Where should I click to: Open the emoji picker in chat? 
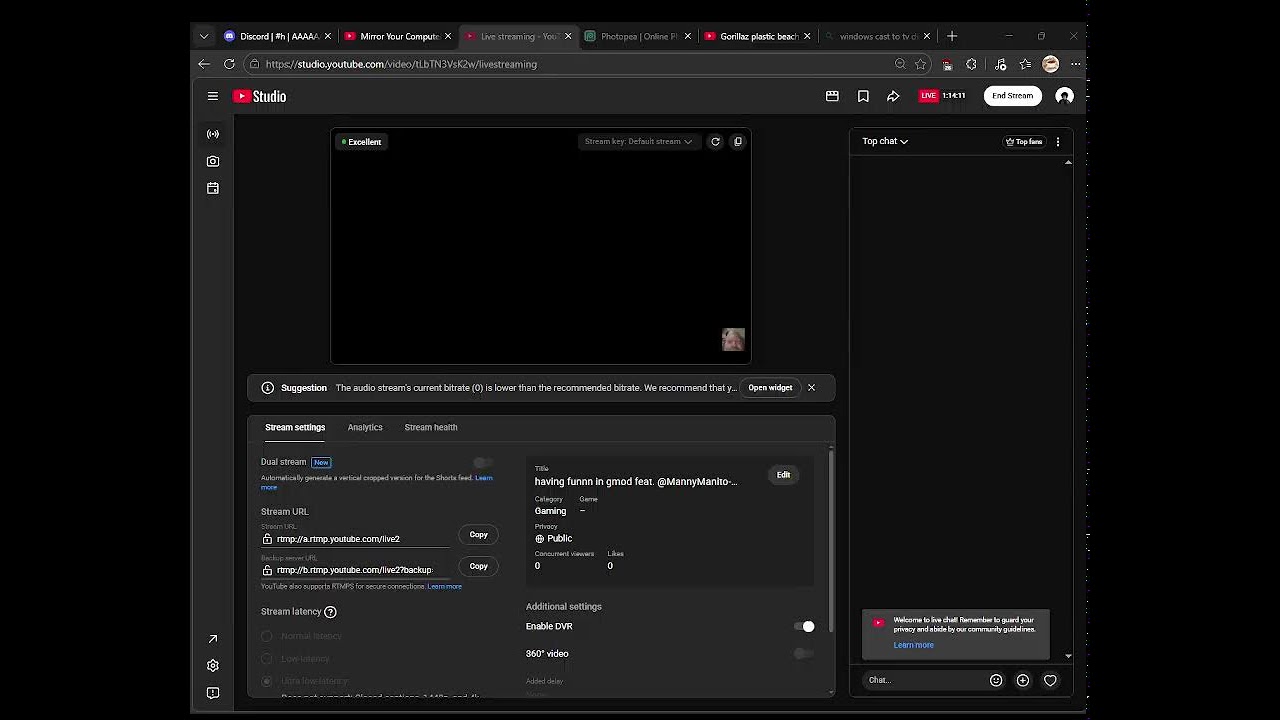996,680
